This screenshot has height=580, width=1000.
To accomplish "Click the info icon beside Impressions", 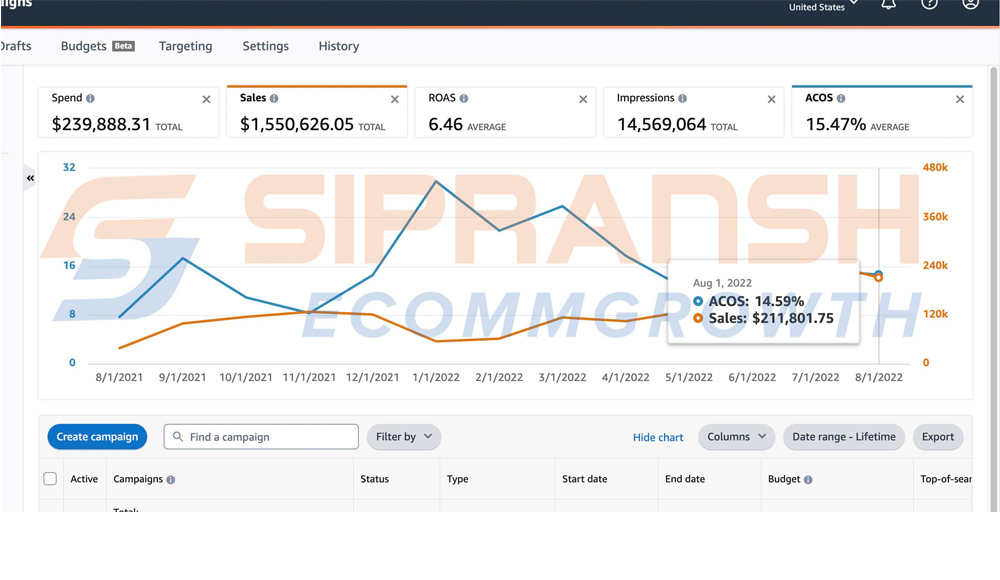I will [x=683, y=99].
